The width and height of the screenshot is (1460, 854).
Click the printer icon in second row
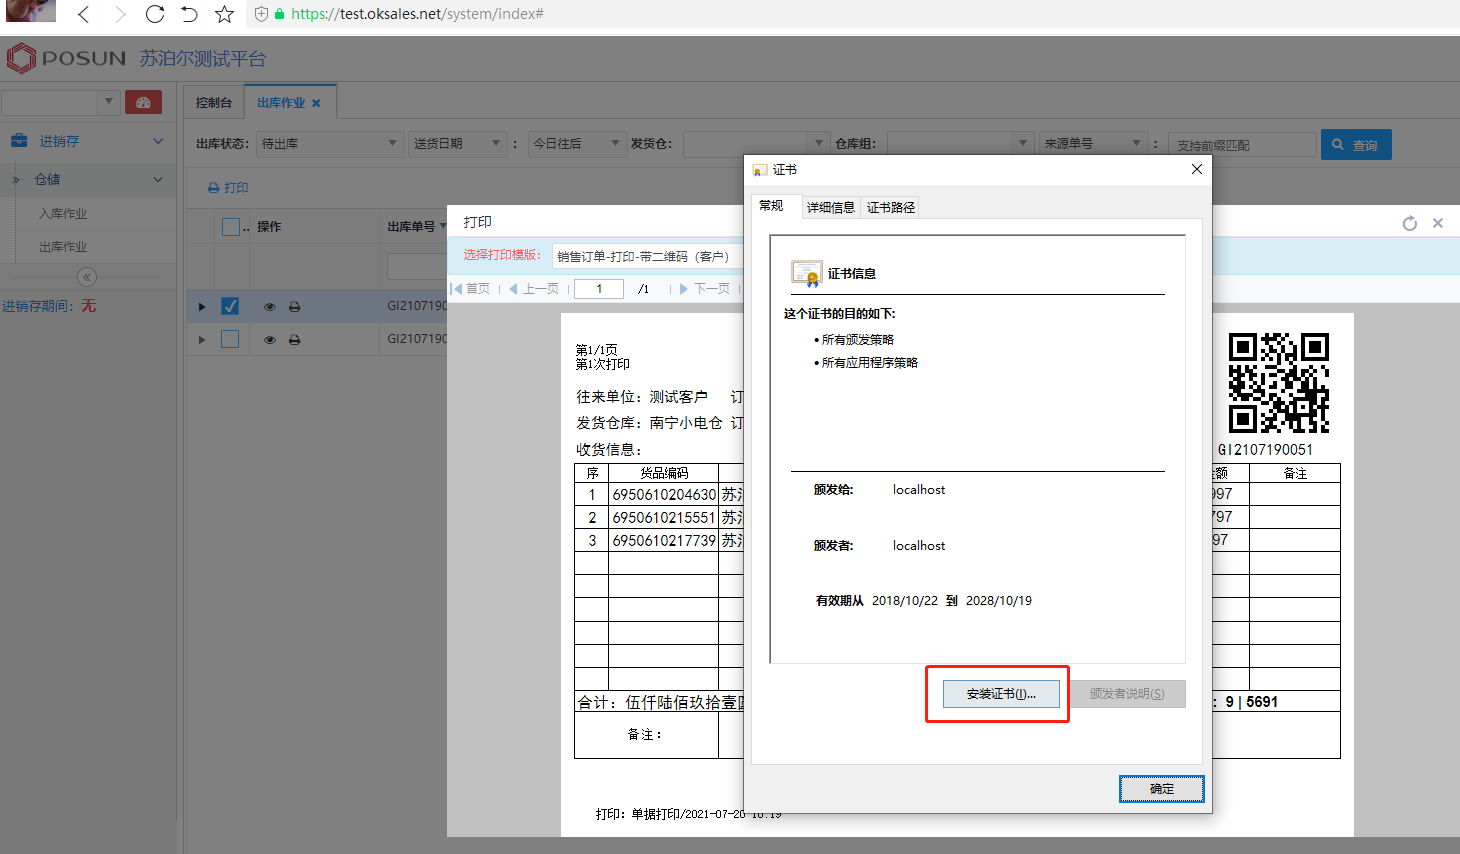pyautogui.click(x=294, y=340)
